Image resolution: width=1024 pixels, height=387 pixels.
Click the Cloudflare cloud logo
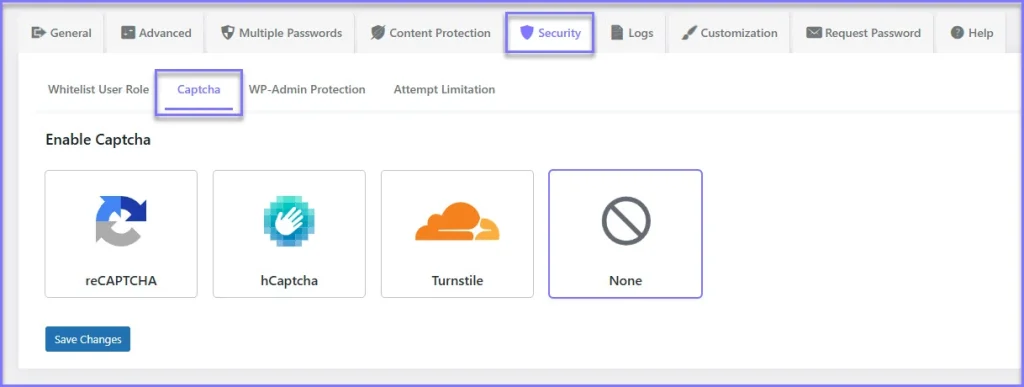[x=457, y=222]
